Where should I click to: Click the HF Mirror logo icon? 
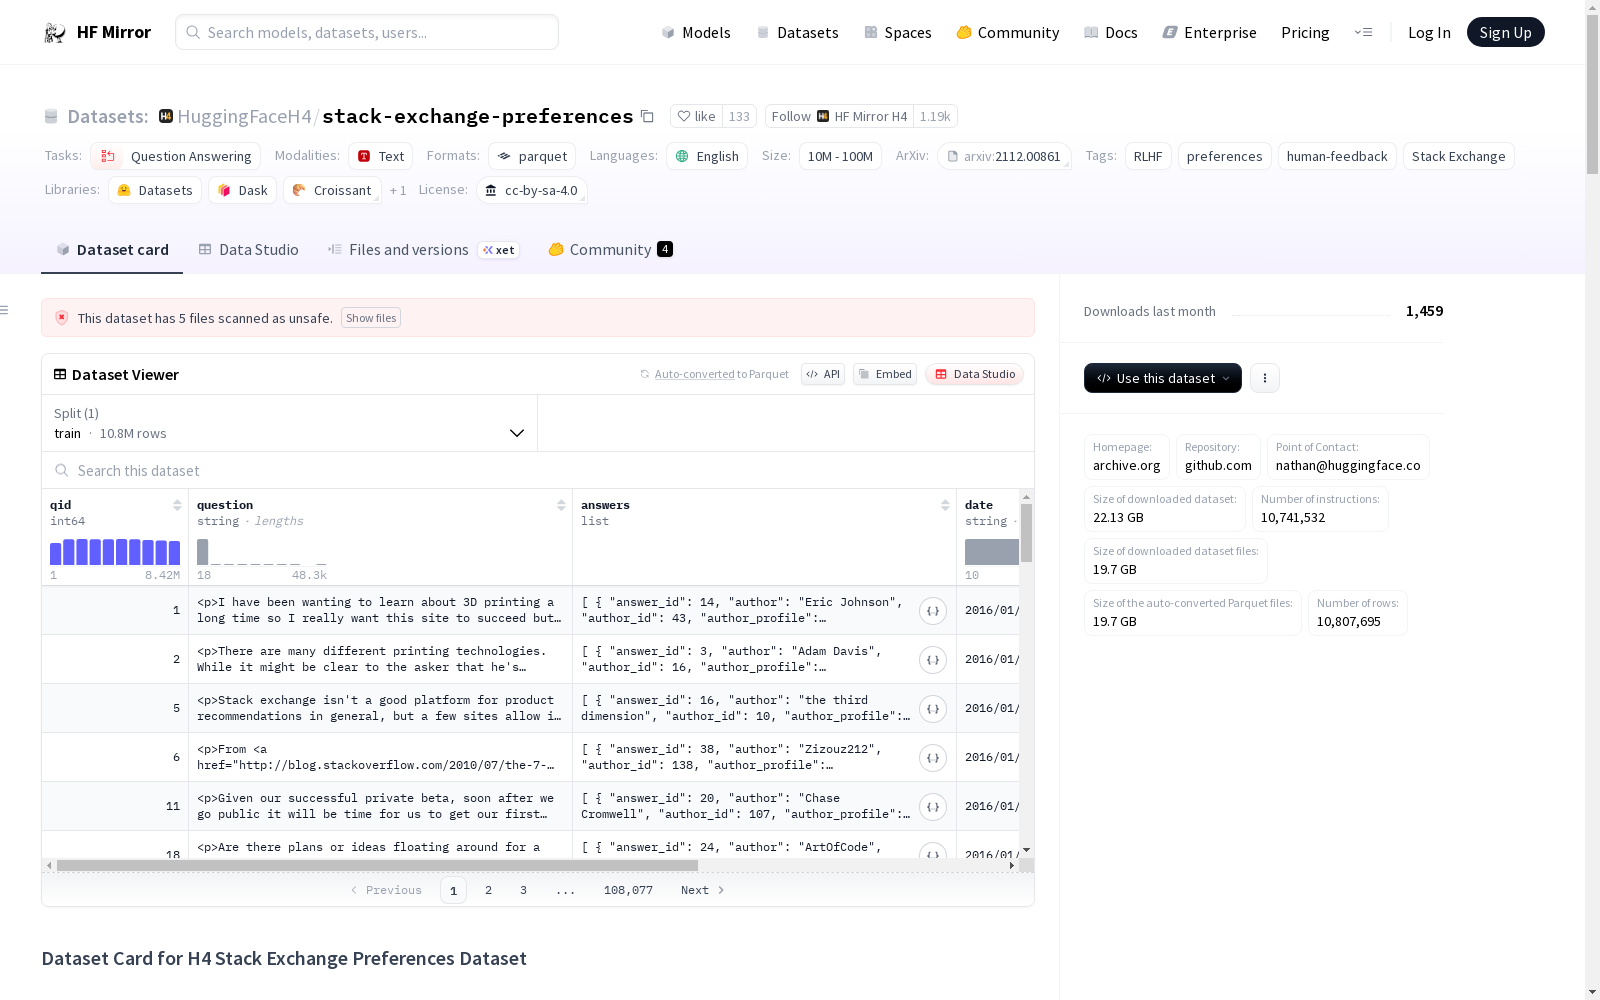point(55,32)
